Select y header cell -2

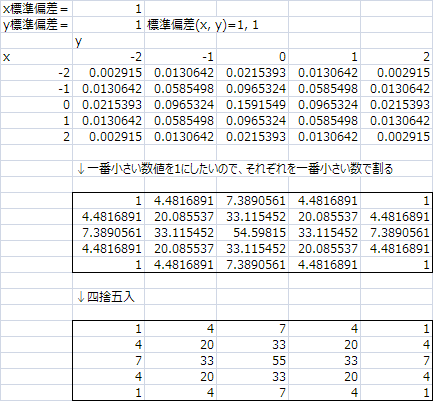(x=108, y=57)
